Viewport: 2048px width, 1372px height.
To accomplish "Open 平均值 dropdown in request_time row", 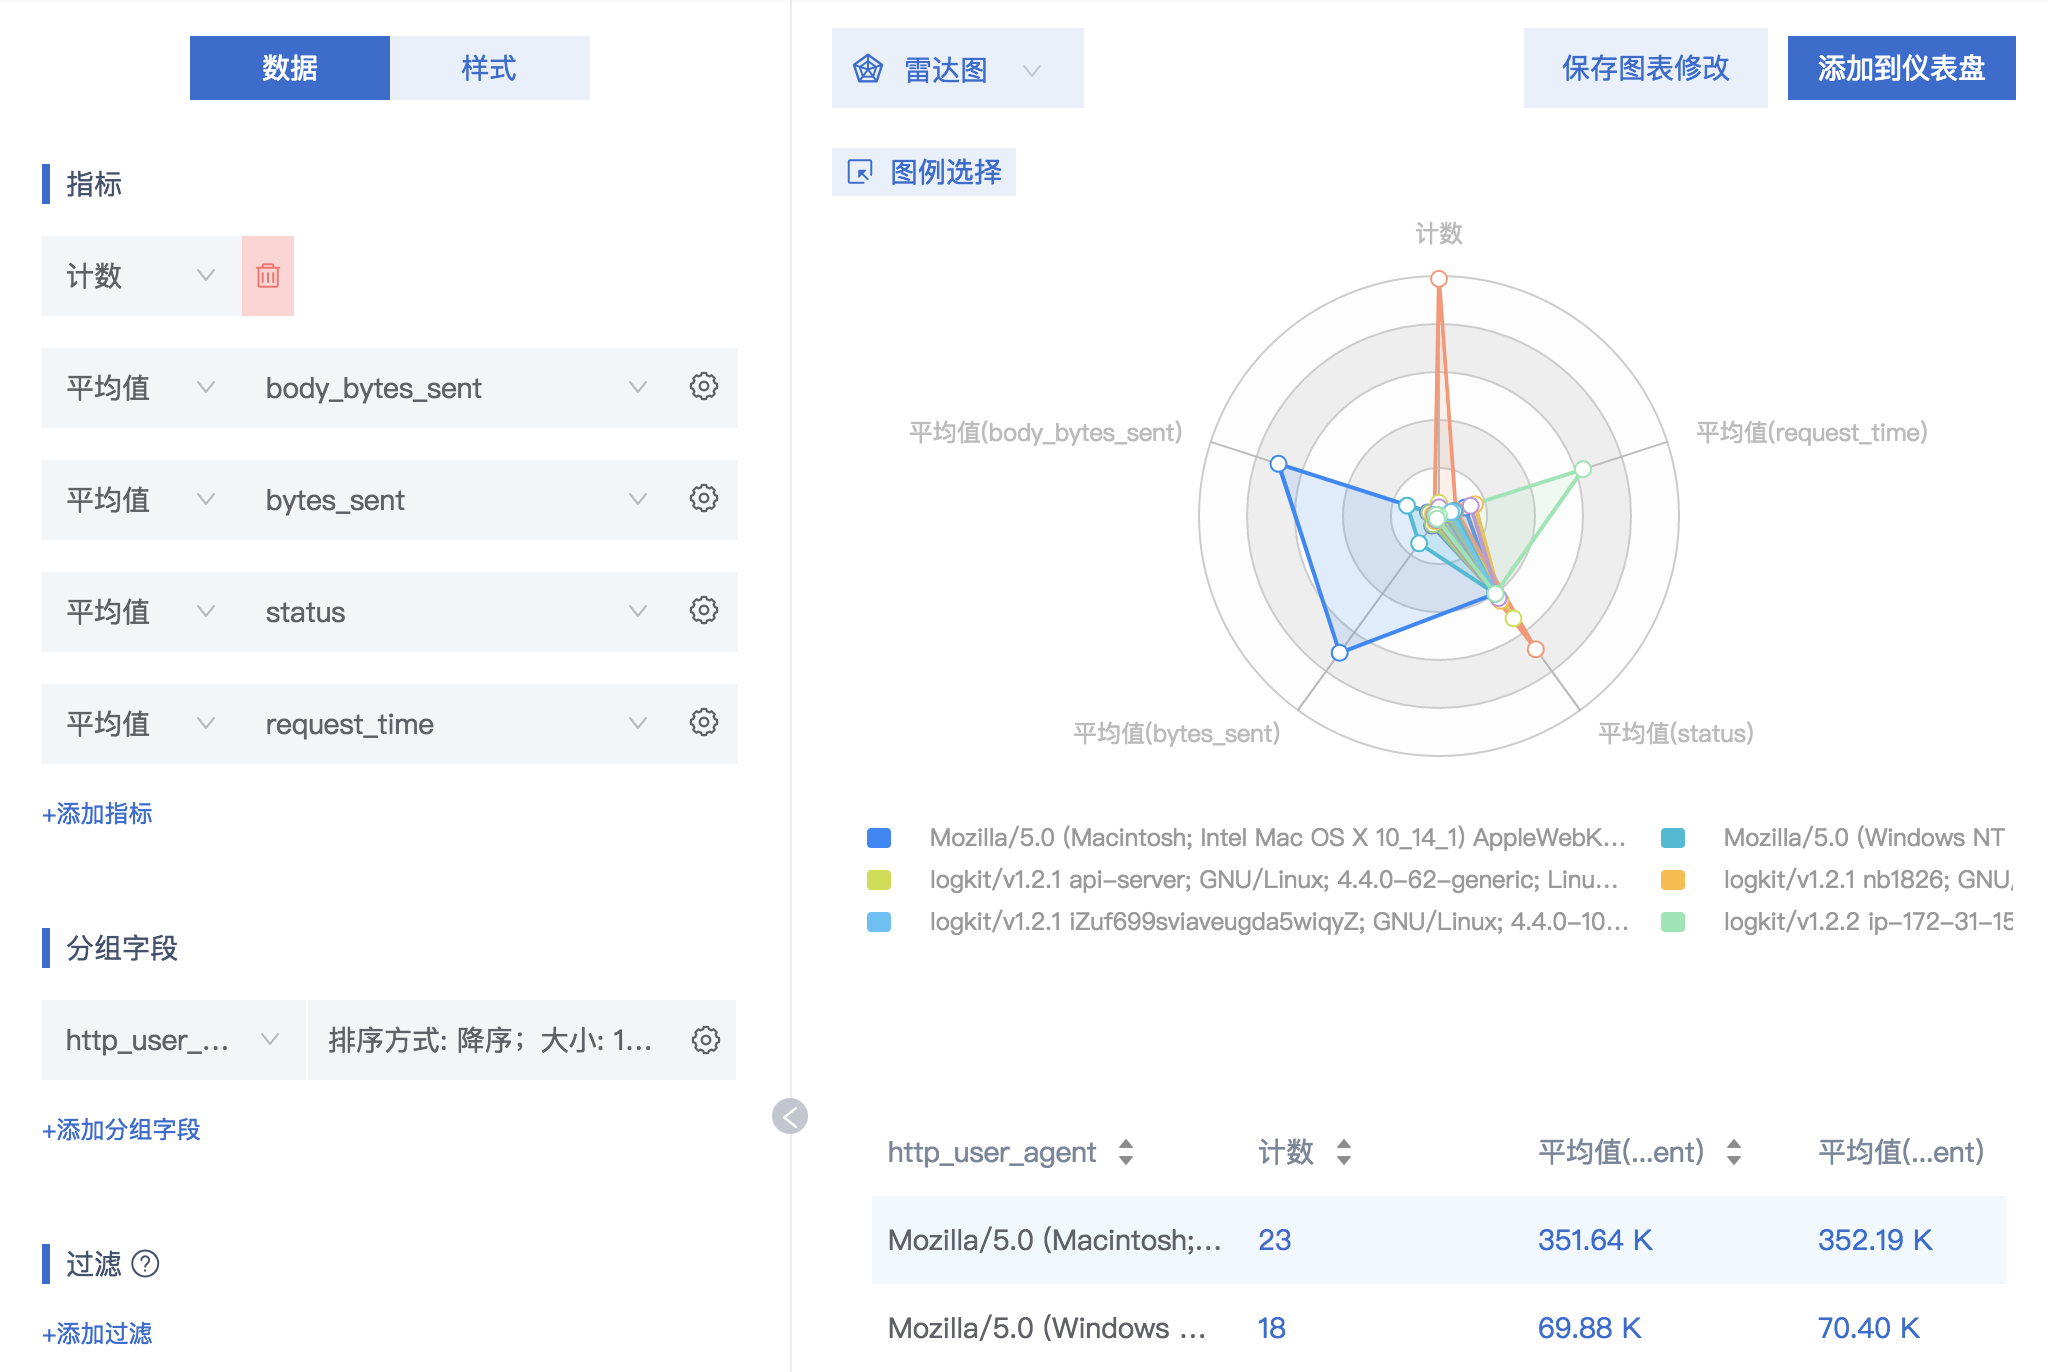I will pos(142,724).
